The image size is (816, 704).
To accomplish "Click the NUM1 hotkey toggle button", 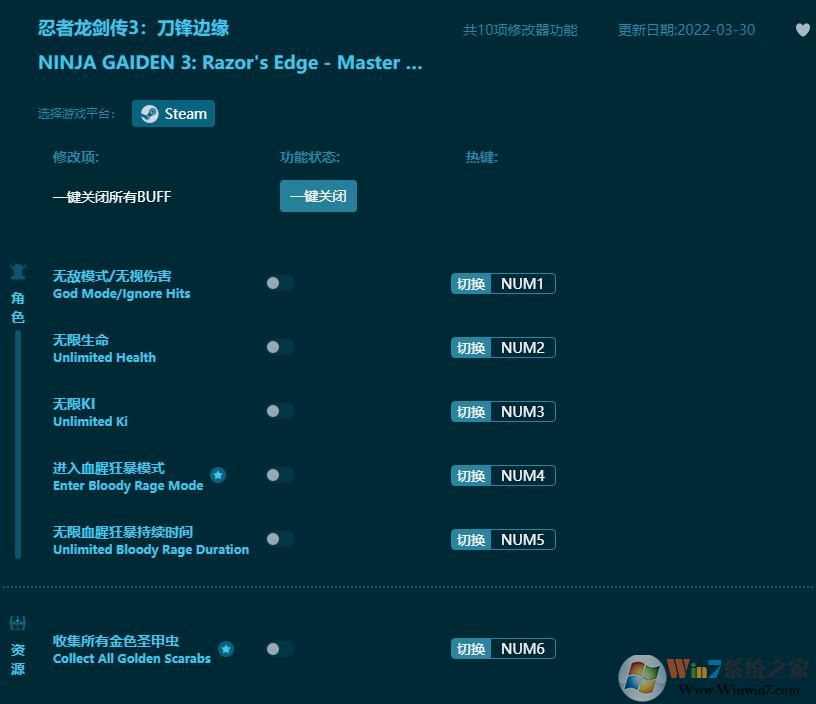I will point(503,283).
